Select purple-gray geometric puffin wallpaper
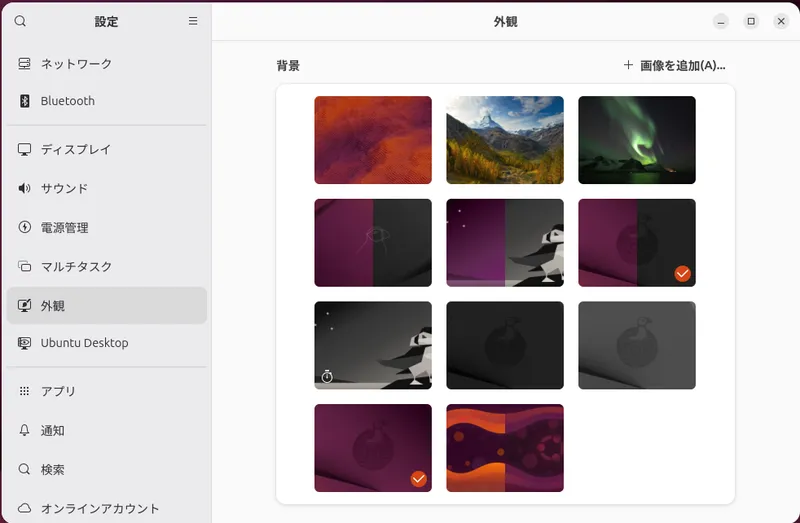 tap(505, 242)
